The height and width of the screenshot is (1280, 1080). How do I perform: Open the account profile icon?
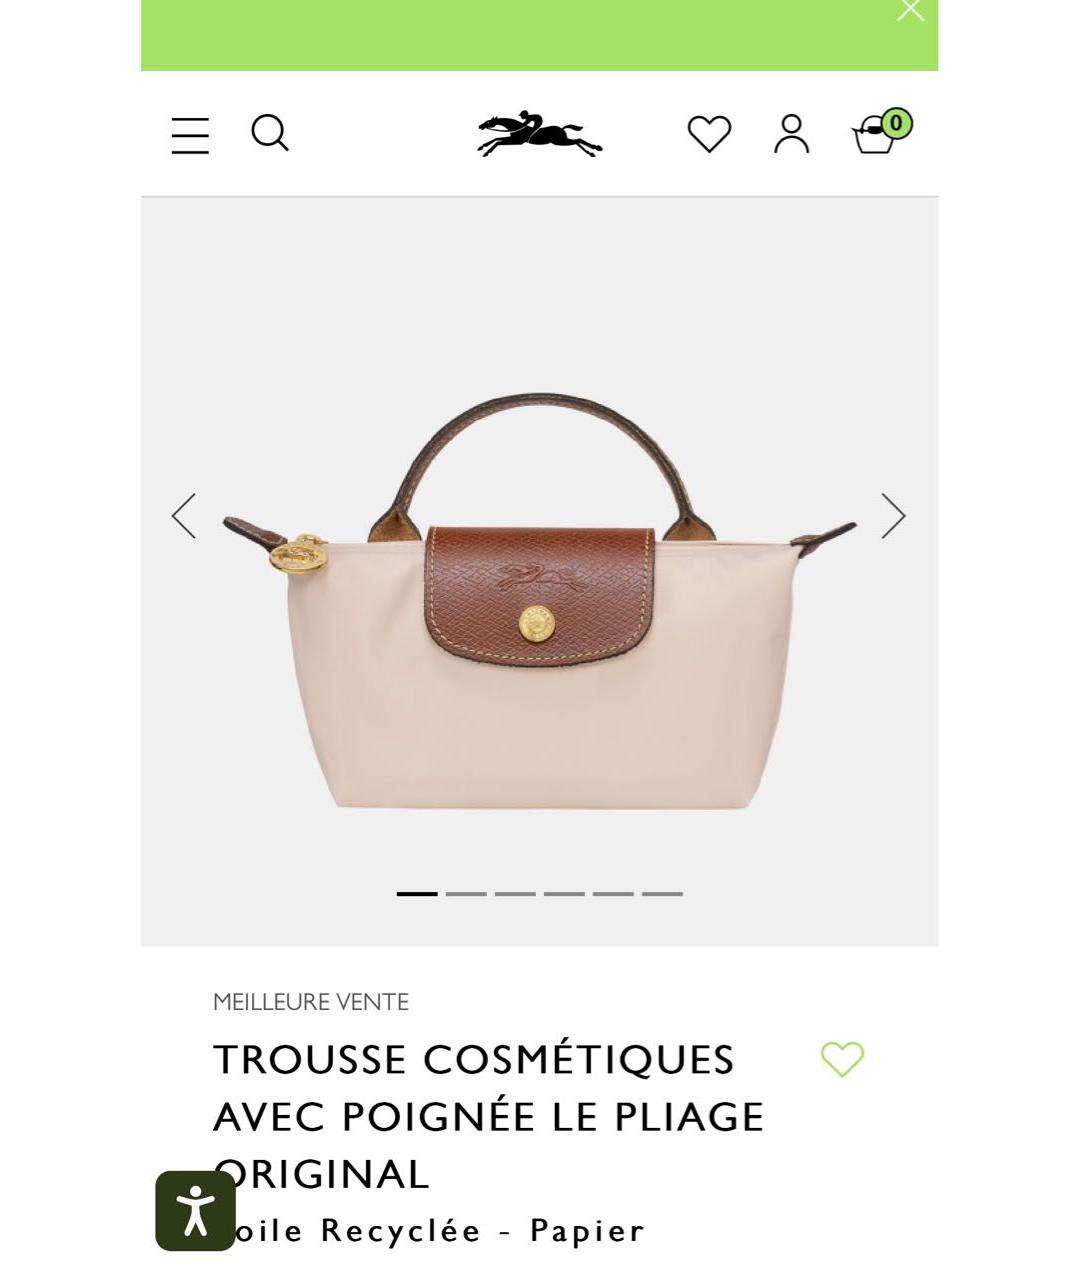[791, 134]
